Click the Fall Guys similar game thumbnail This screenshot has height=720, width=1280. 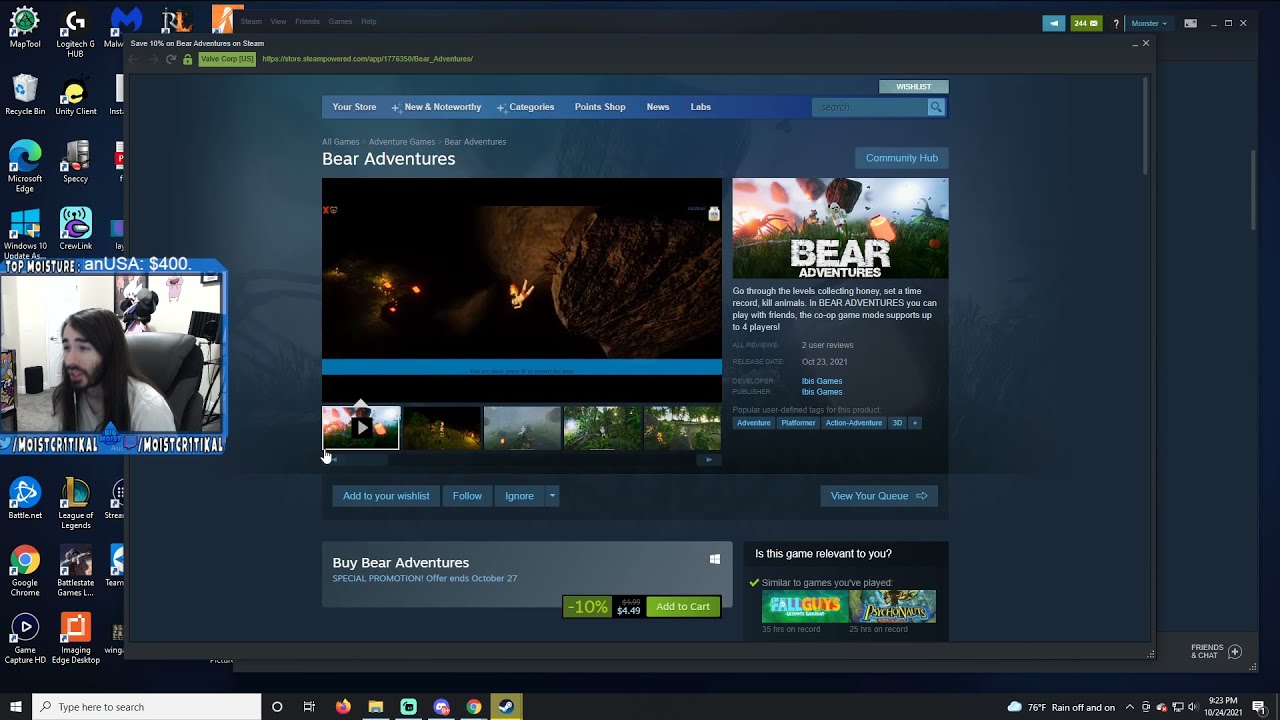[x=805, y=606]
